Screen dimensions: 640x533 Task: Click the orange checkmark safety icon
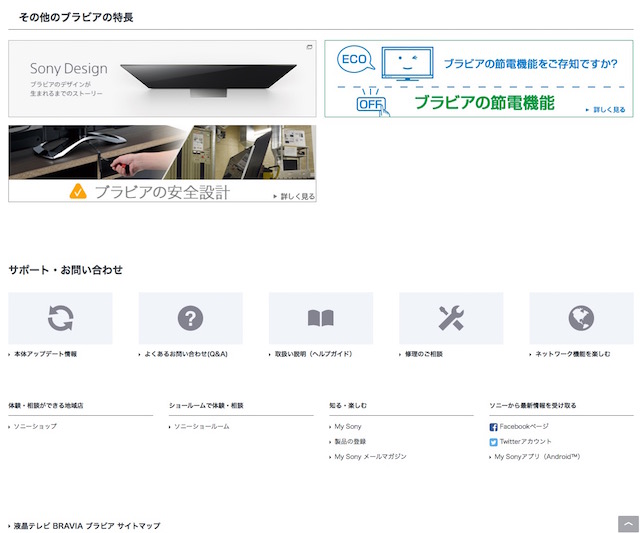tap(78, 191)
